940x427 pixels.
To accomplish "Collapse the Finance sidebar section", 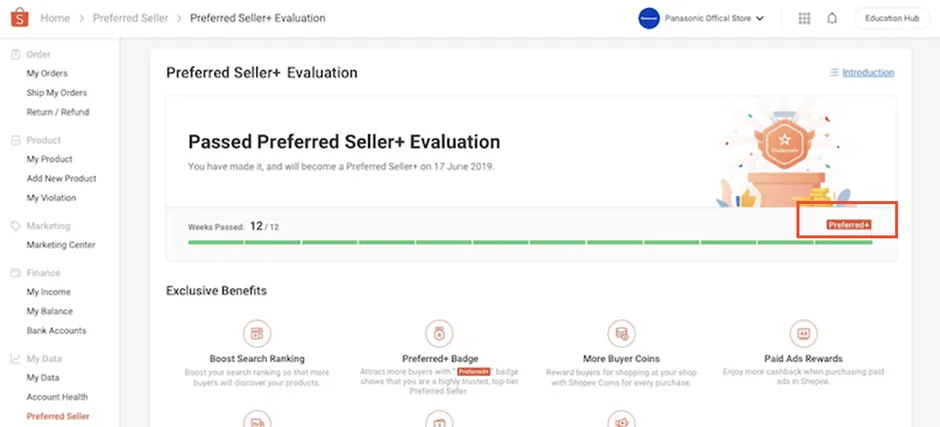I will [43, 273].
